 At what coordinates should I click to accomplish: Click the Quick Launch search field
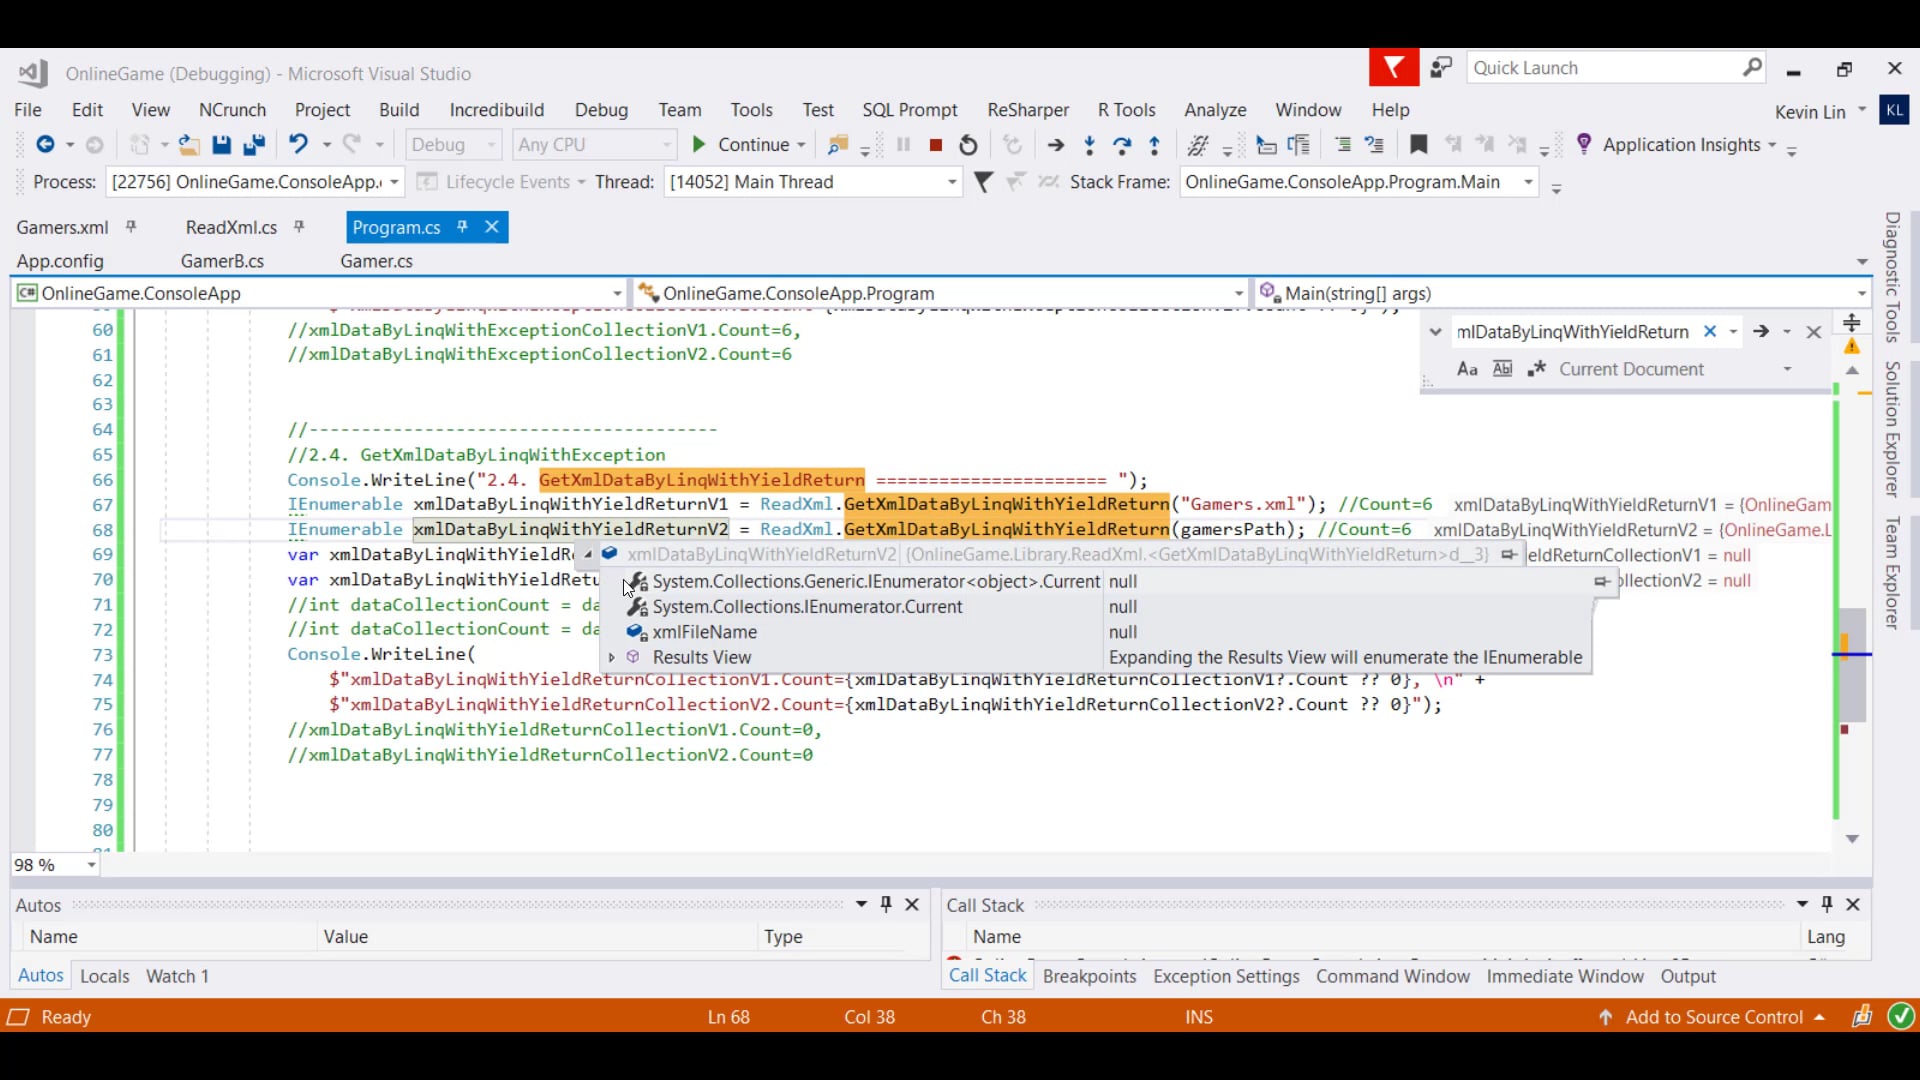pyautogui.click(x=1603, y=68)
